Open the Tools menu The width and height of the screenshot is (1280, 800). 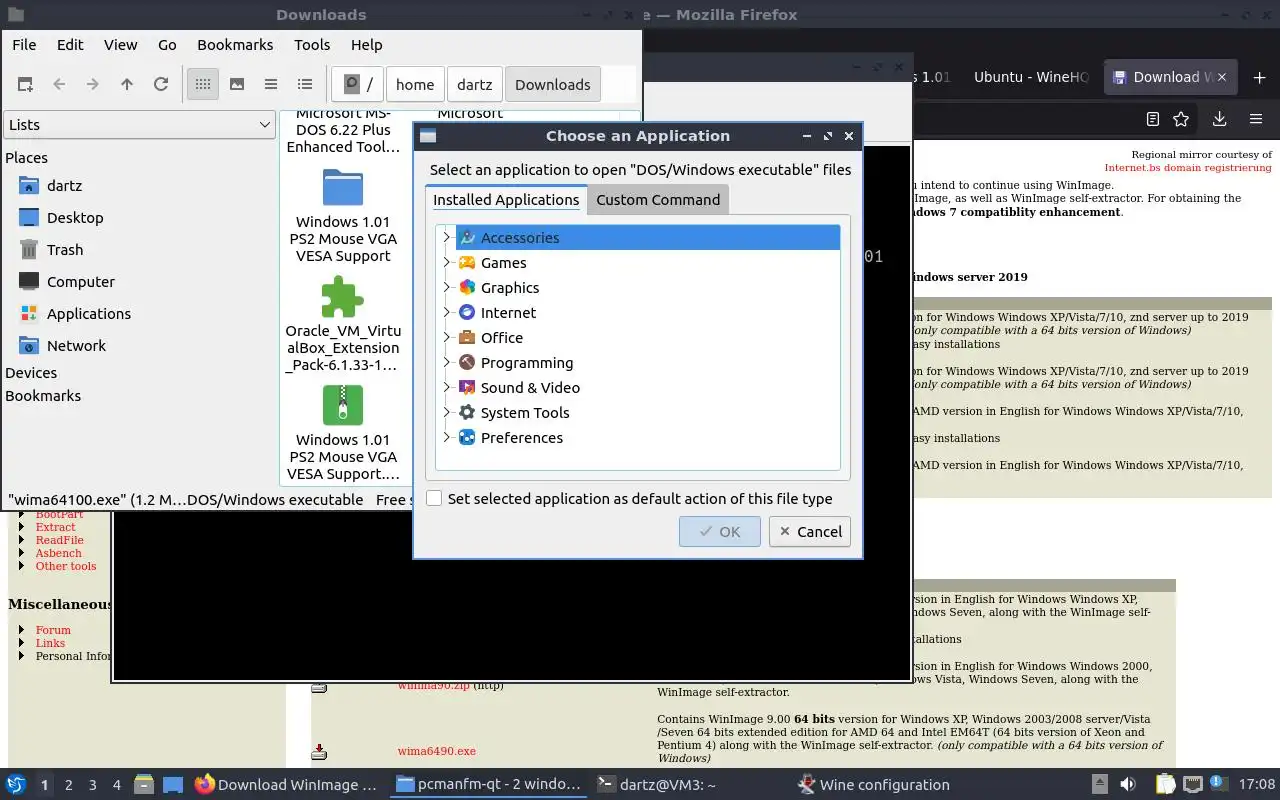click(312, 45)
